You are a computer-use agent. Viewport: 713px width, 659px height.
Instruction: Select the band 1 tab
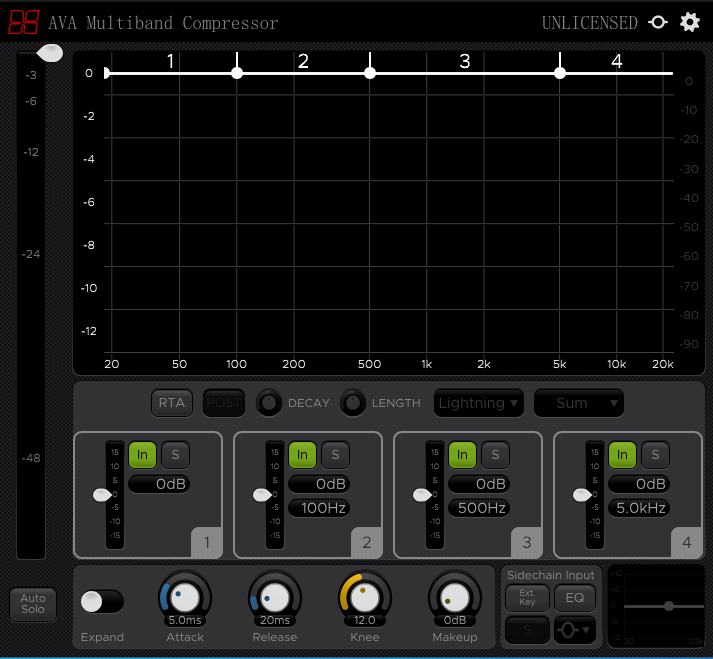click(206, 542)
